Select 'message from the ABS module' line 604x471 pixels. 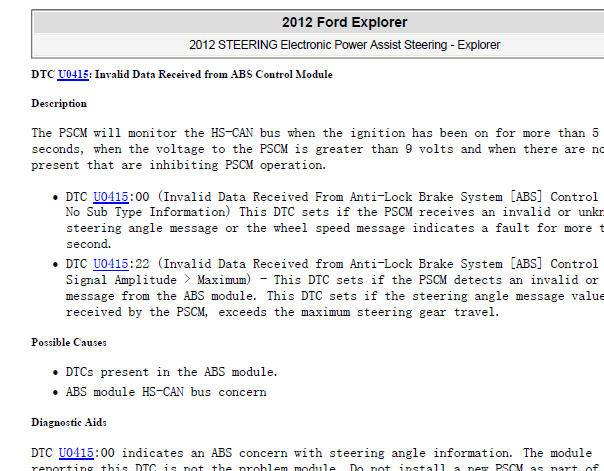pyautogui.click(x=335, y=296)
